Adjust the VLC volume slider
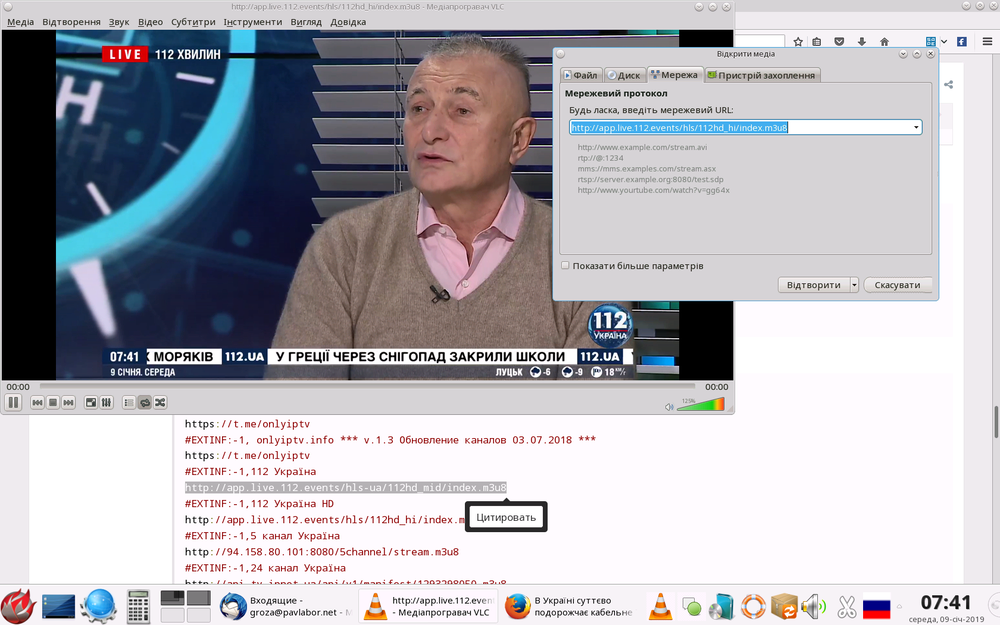The height and width of the screenshot is (625, 1000). [x=700, y=405]
